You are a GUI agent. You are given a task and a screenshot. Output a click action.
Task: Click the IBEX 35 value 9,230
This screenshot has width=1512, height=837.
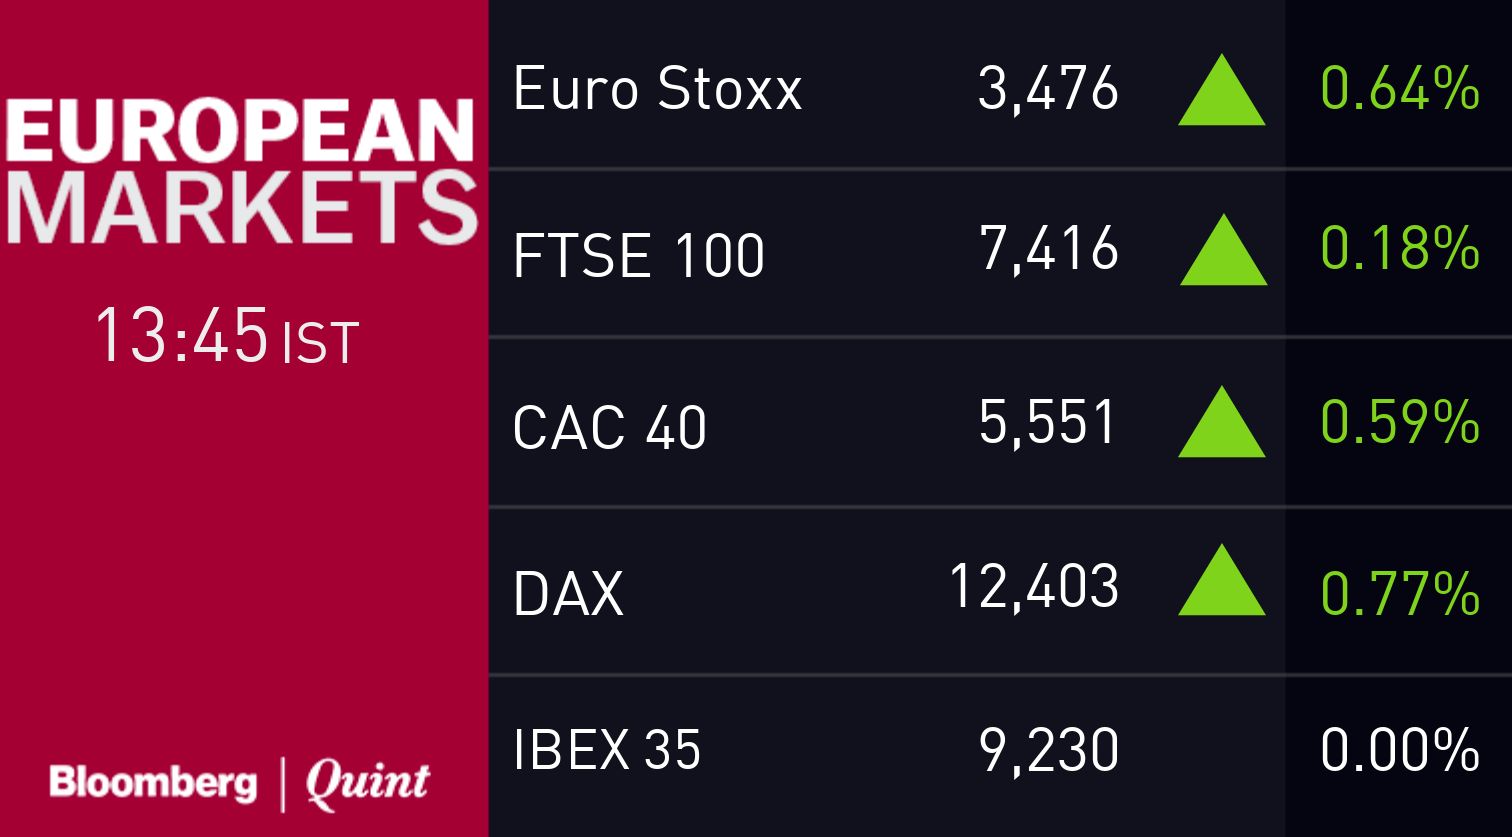tap(1047, 749)
